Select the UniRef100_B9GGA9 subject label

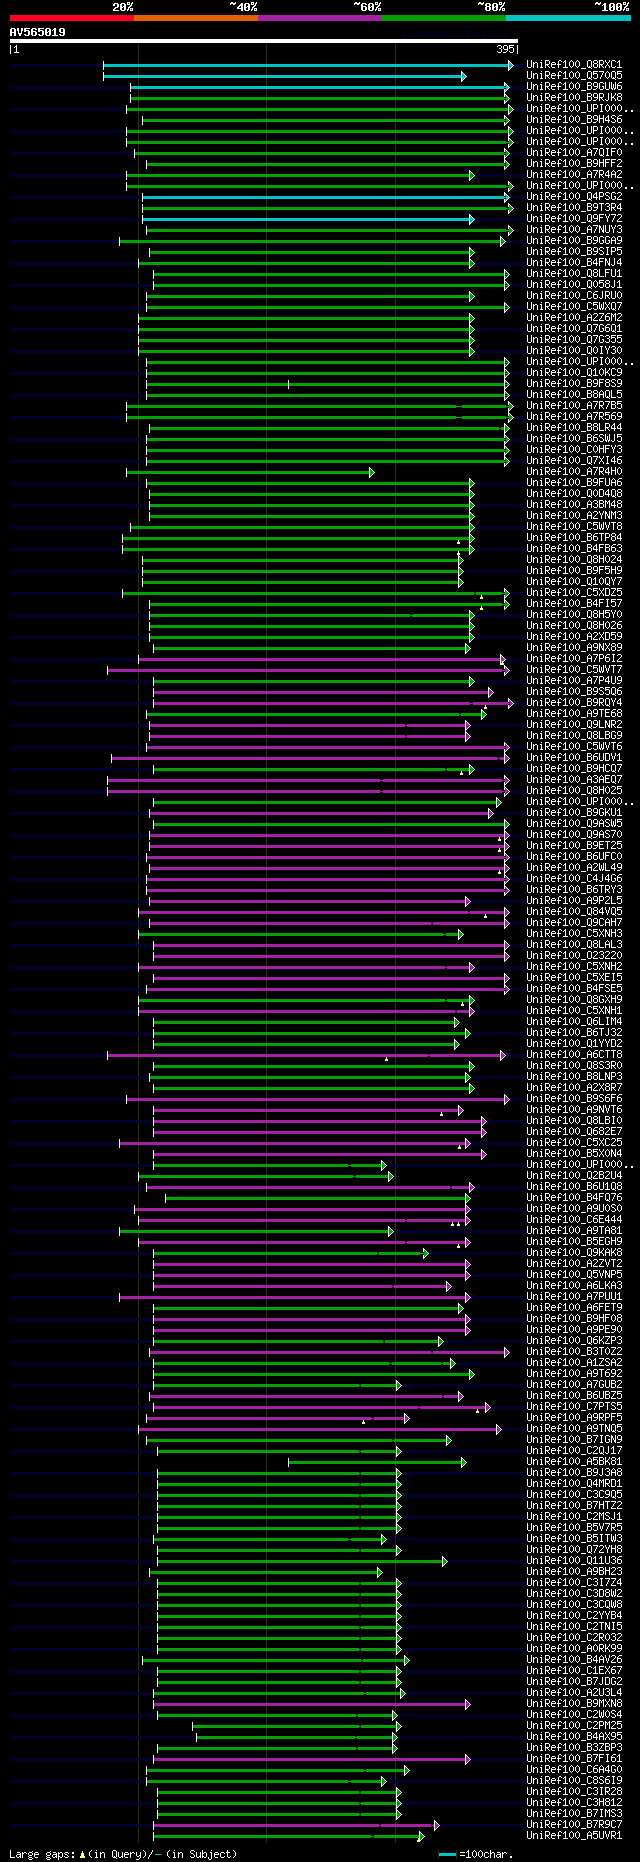[x=574, y=241]
